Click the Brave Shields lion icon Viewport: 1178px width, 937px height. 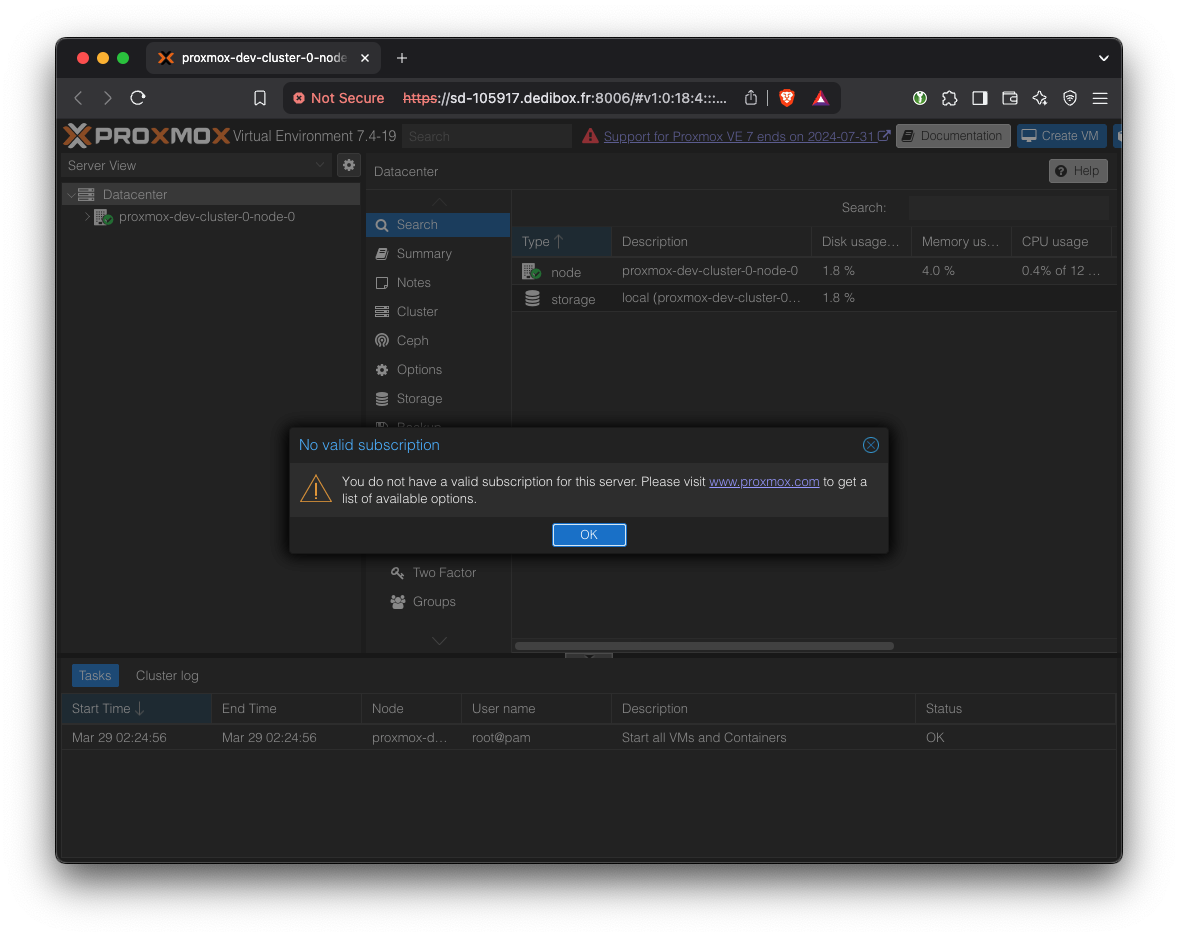point(787,98)
